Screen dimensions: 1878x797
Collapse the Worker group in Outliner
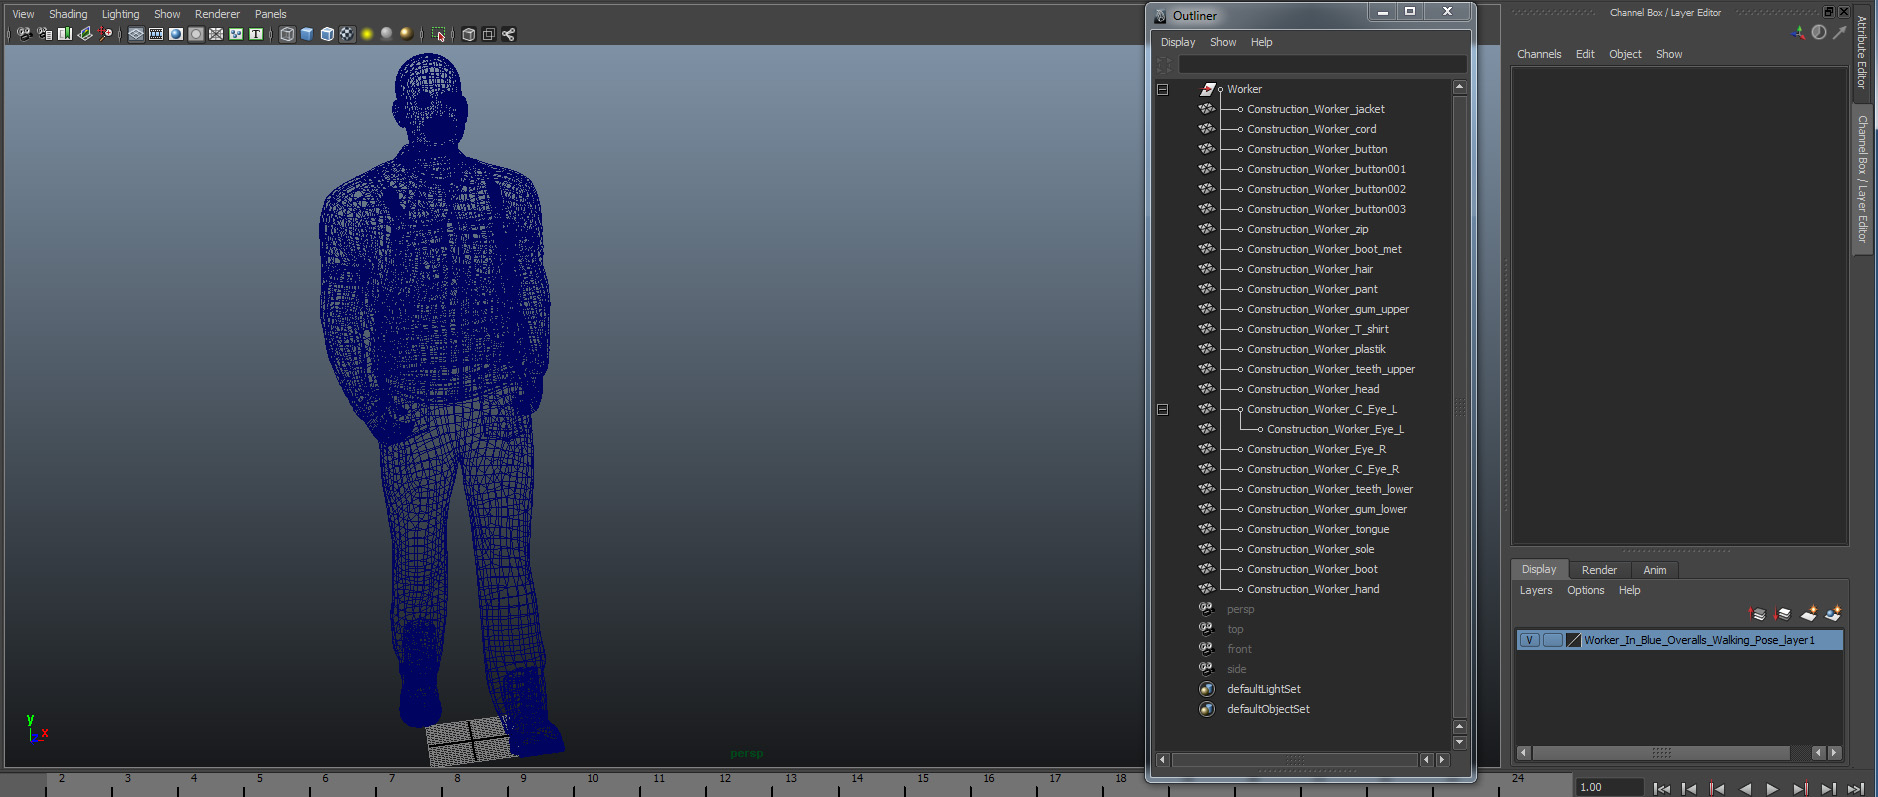point(1162,89)
